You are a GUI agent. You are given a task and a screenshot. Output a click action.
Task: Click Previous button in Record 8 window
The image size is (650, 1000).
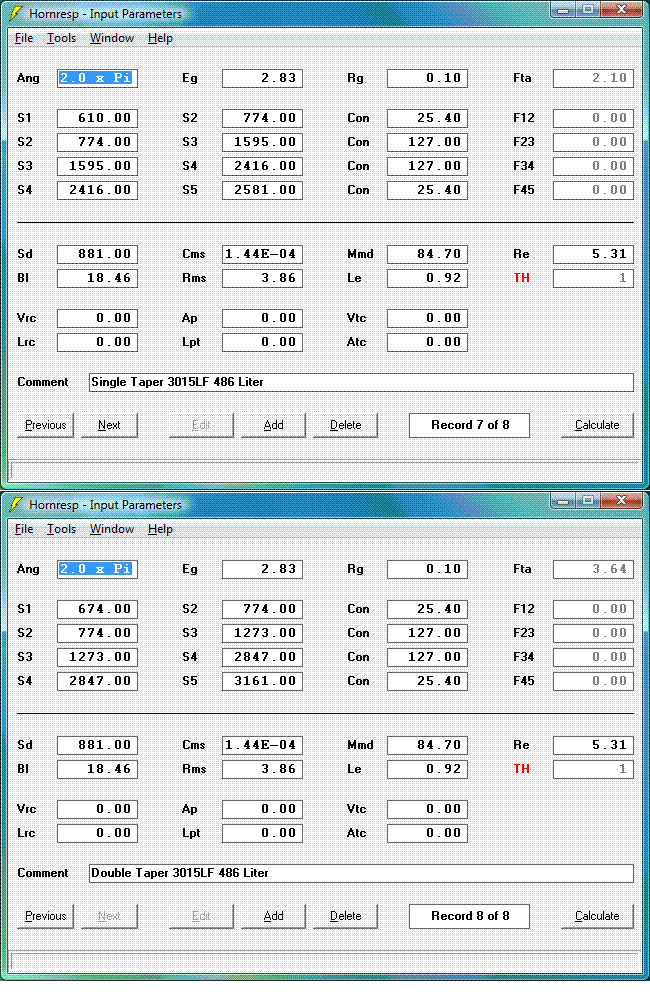point(45,916)
